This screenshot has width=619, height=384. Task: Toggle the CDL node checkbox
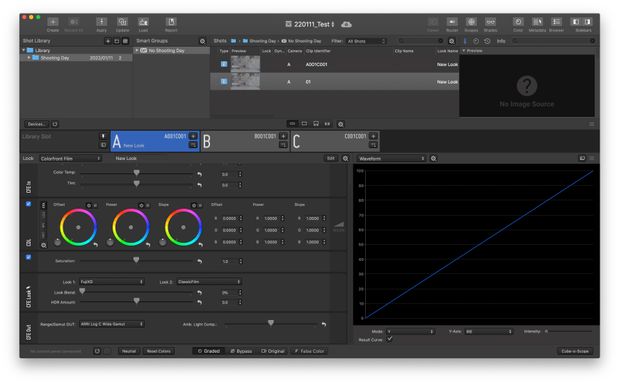(x=28, y=204)
